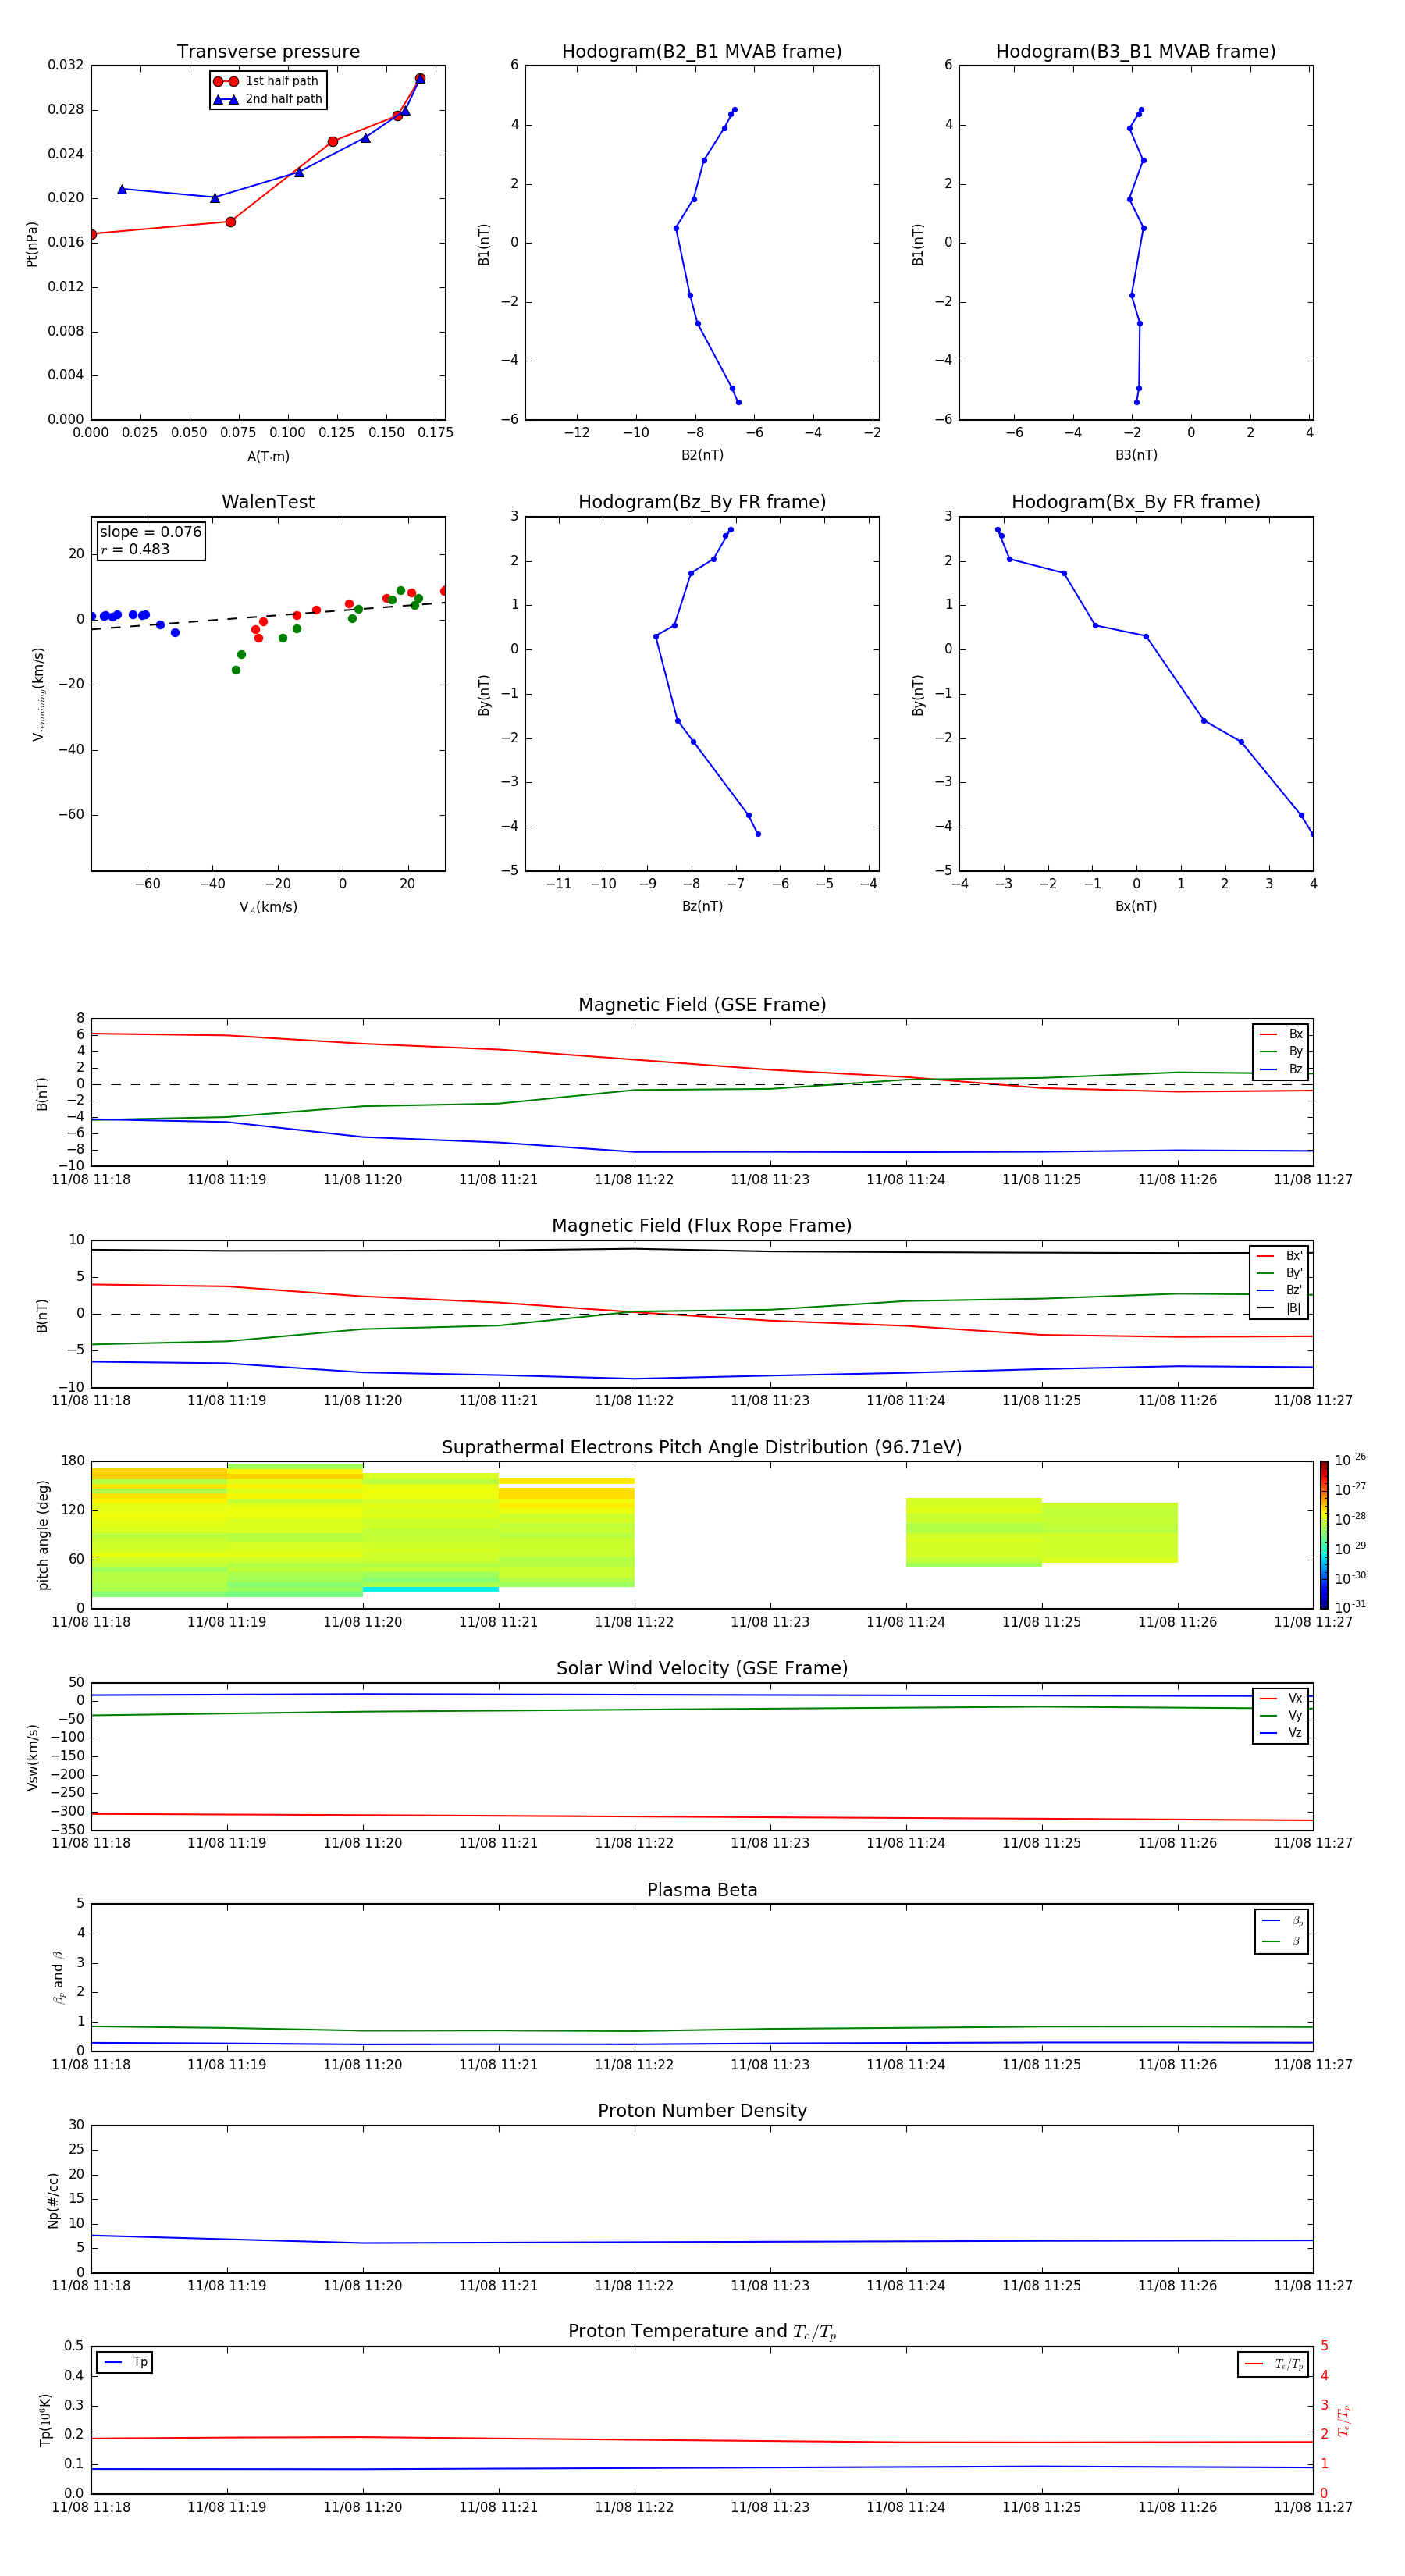Screen dimensions: 1405x2576
Task: Click the By entry in GSE magnetic field legend
Action: (1281, 1052)
